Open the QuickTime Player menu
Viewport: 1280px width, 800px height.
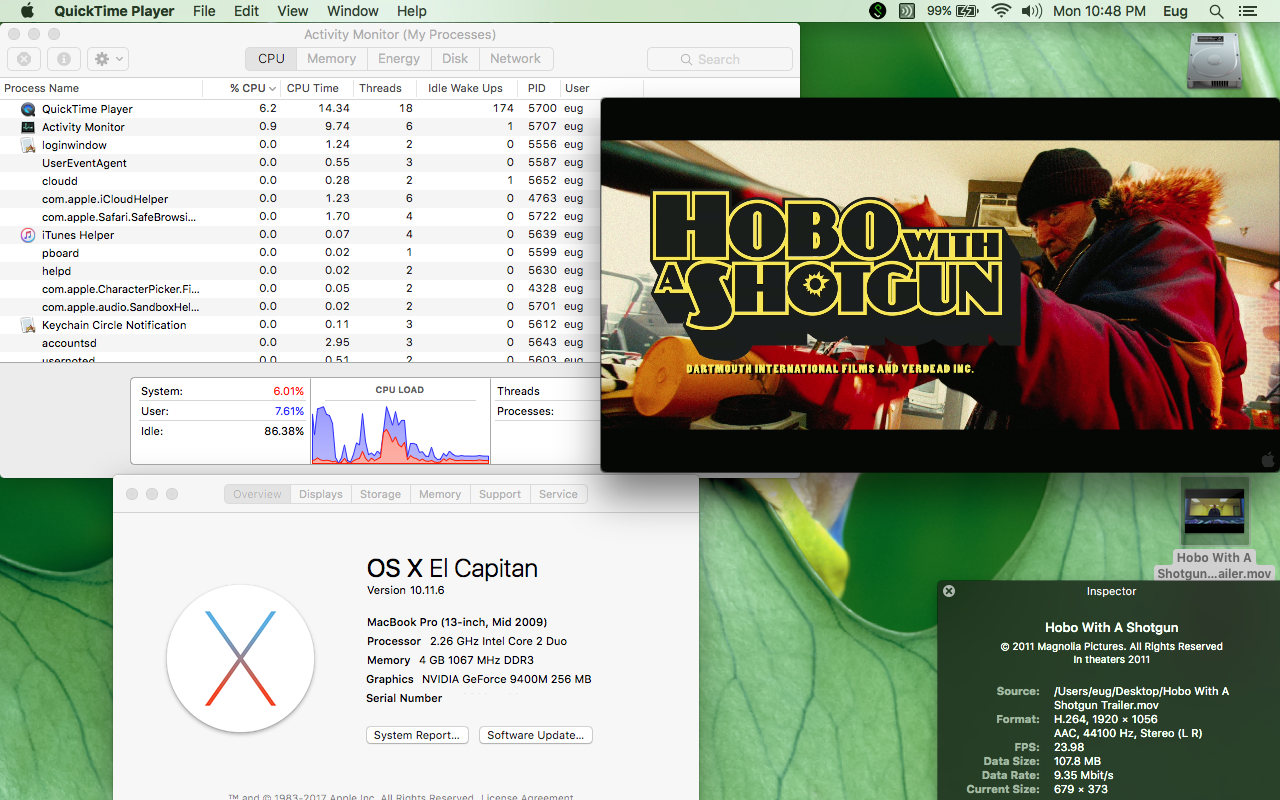(x=114, y=11)
